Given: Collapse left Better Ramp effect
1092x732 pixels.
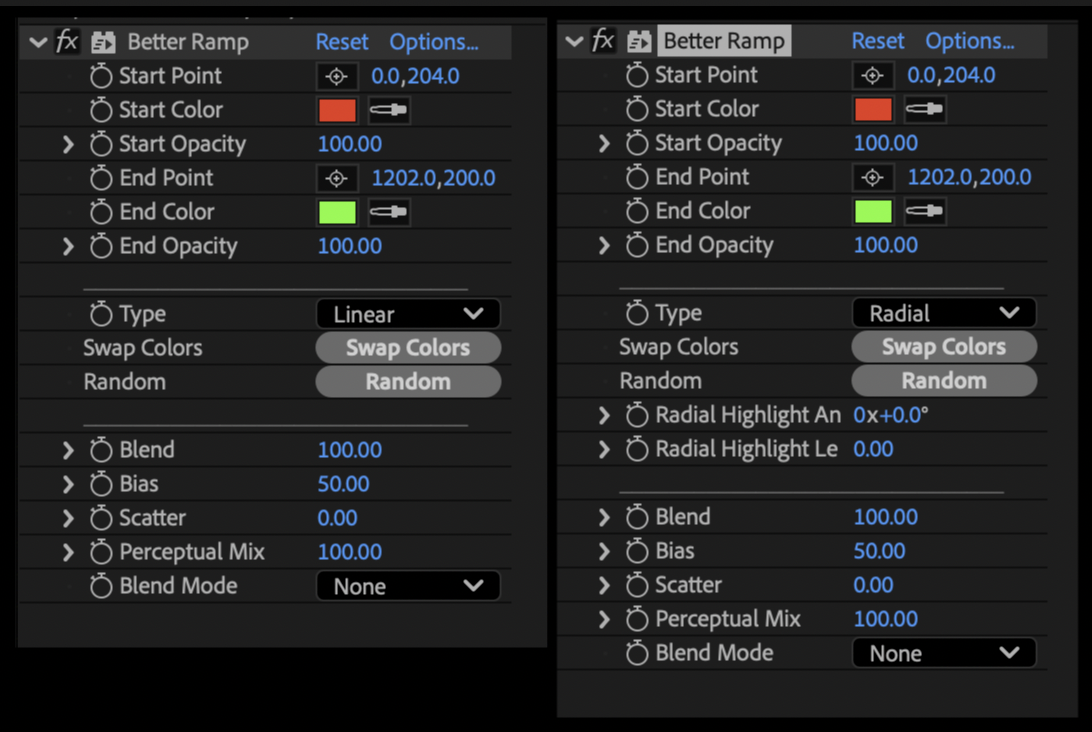Looking at the screenshot, I should tap(38, 42).
